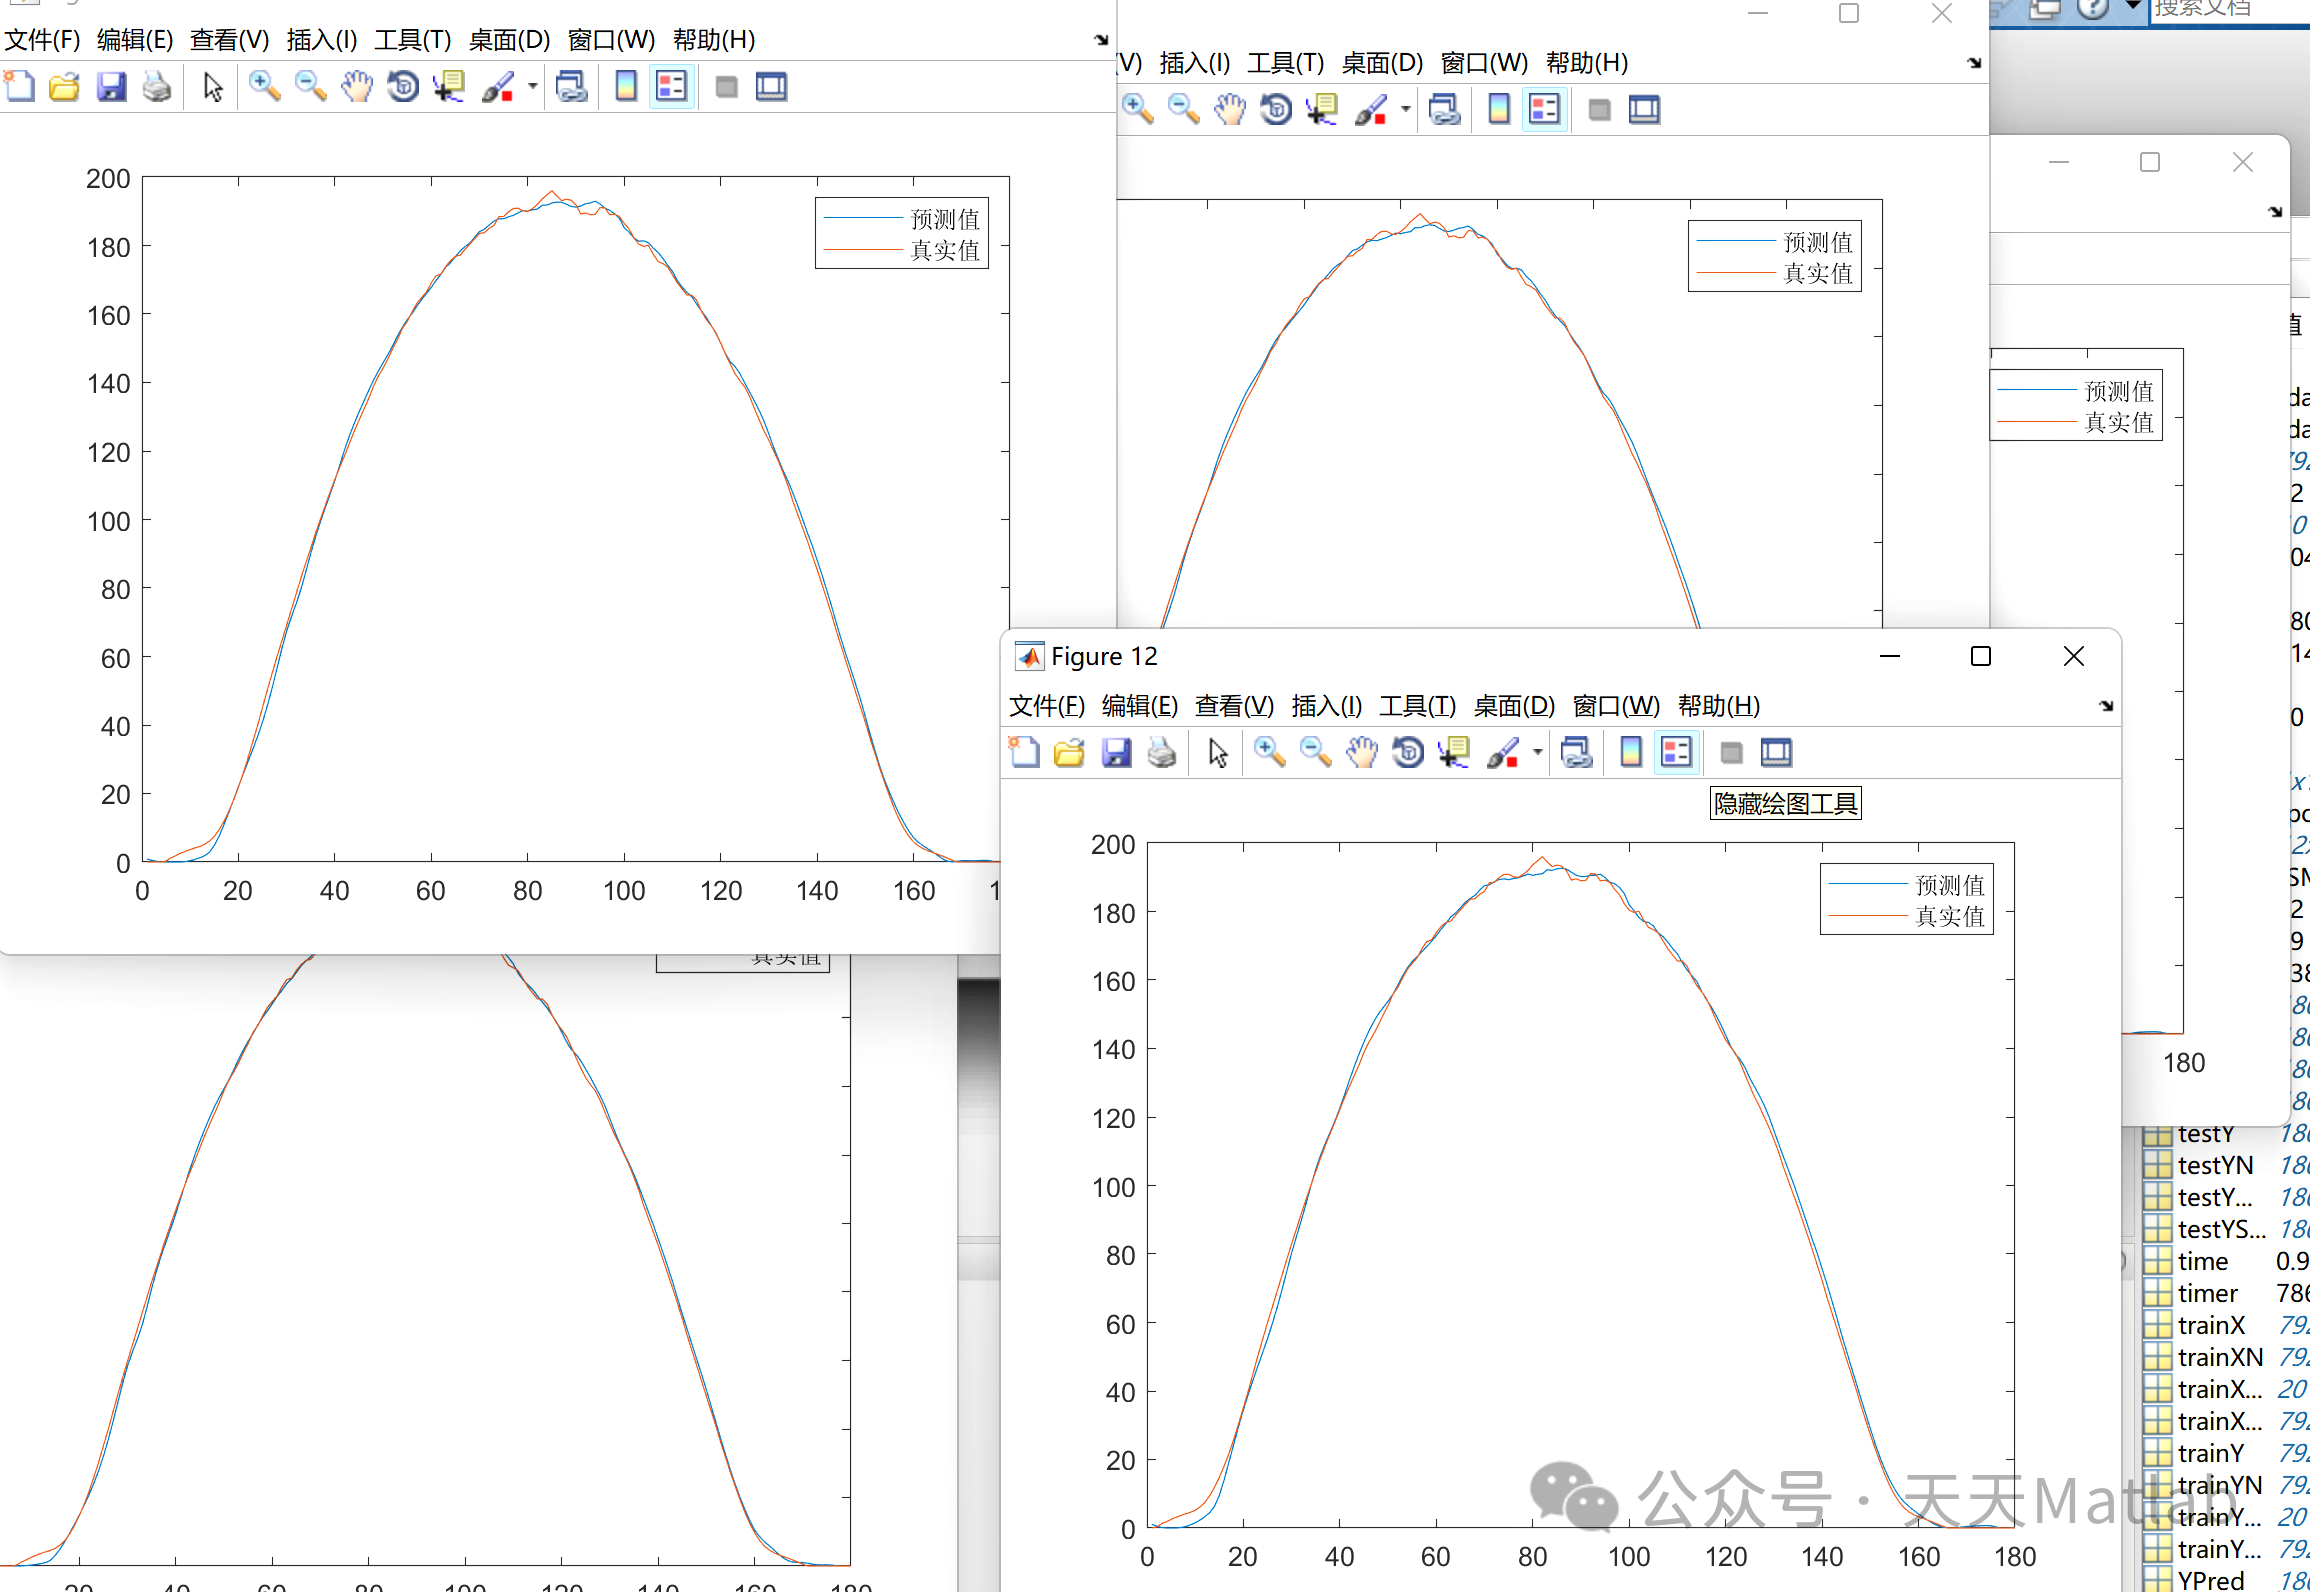2310x1592 pixels.
Task: Toggle Insert Colorbar in top-left figure window
Action: coord(626,87)
